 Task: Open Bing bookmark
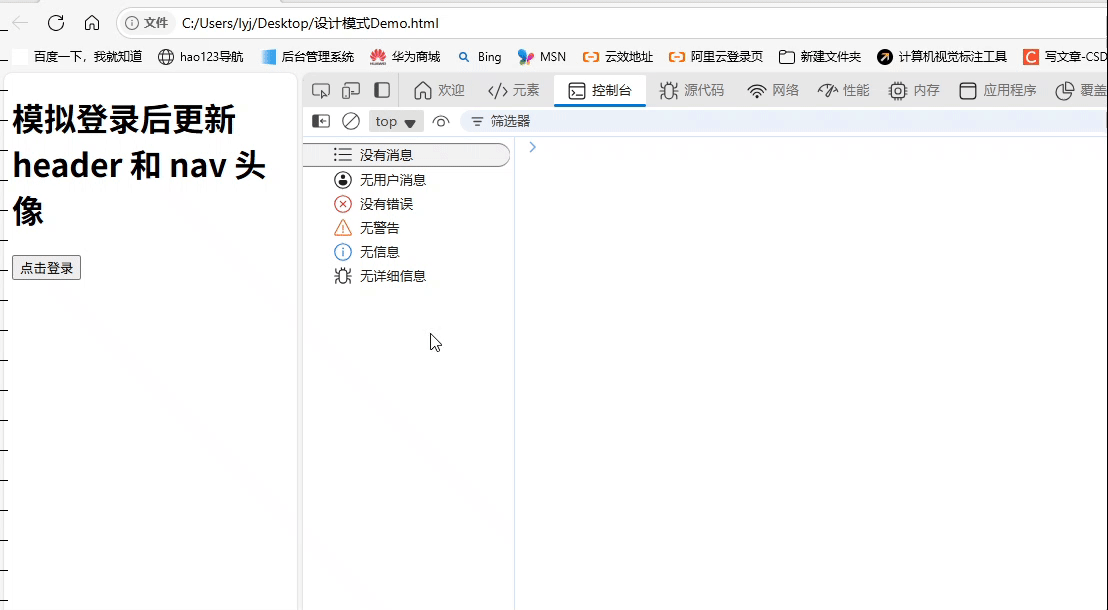(479, 57)
